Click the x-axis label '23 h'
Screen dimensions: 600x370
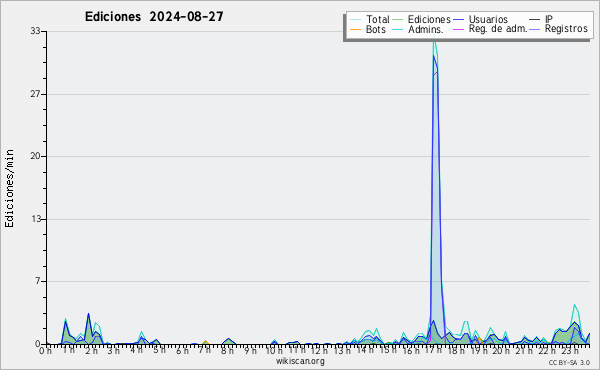[570, 350]
